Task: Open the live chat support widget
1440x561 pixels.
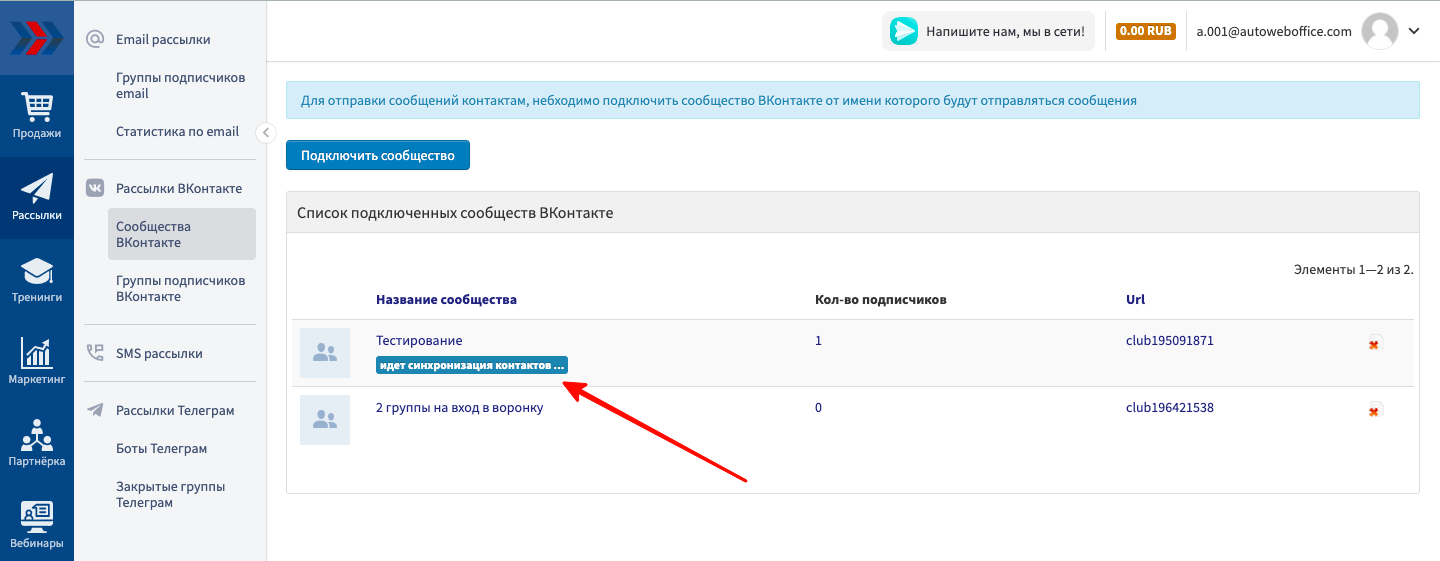Action: (988, 31)
